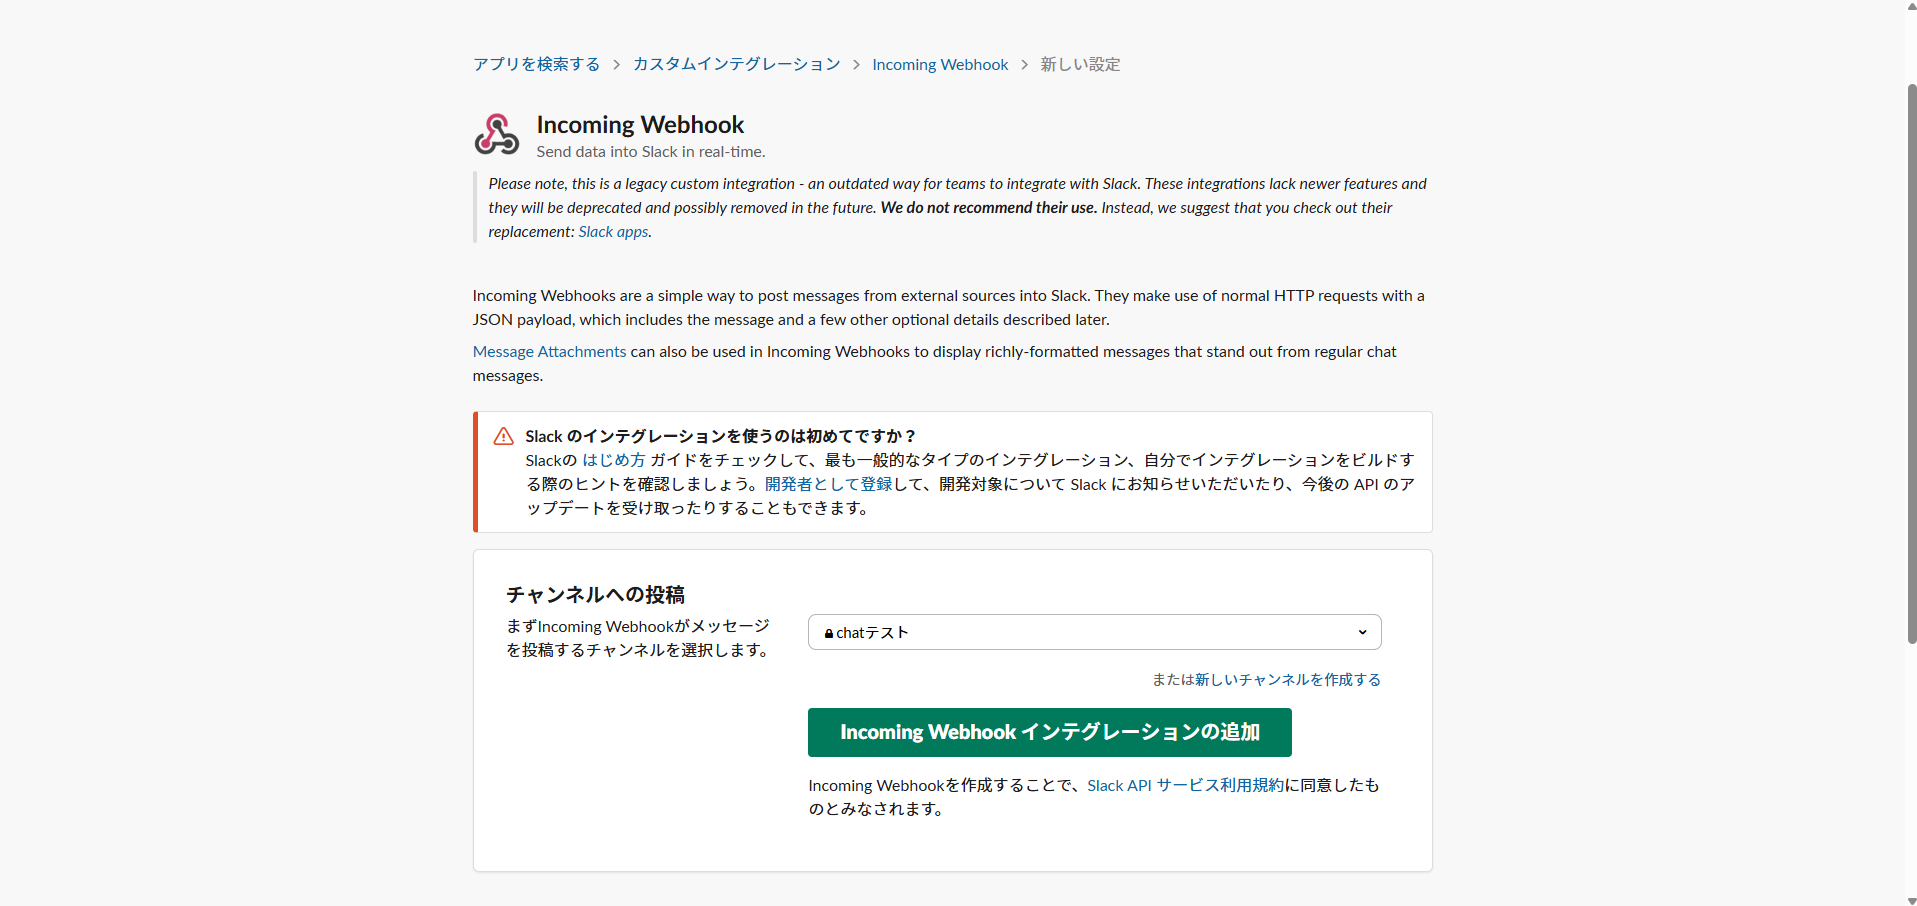Click the Incoming Webhook logo icon

496,134
